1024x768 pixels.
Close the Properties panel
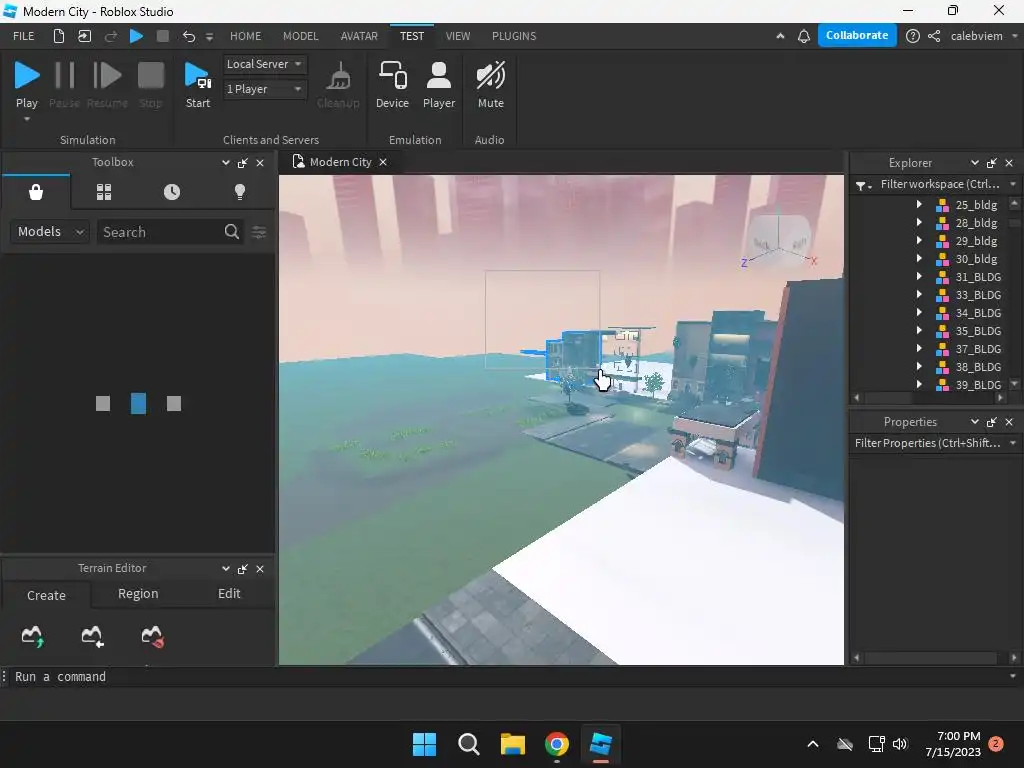pyautogui.click(x=1009, y=422)
